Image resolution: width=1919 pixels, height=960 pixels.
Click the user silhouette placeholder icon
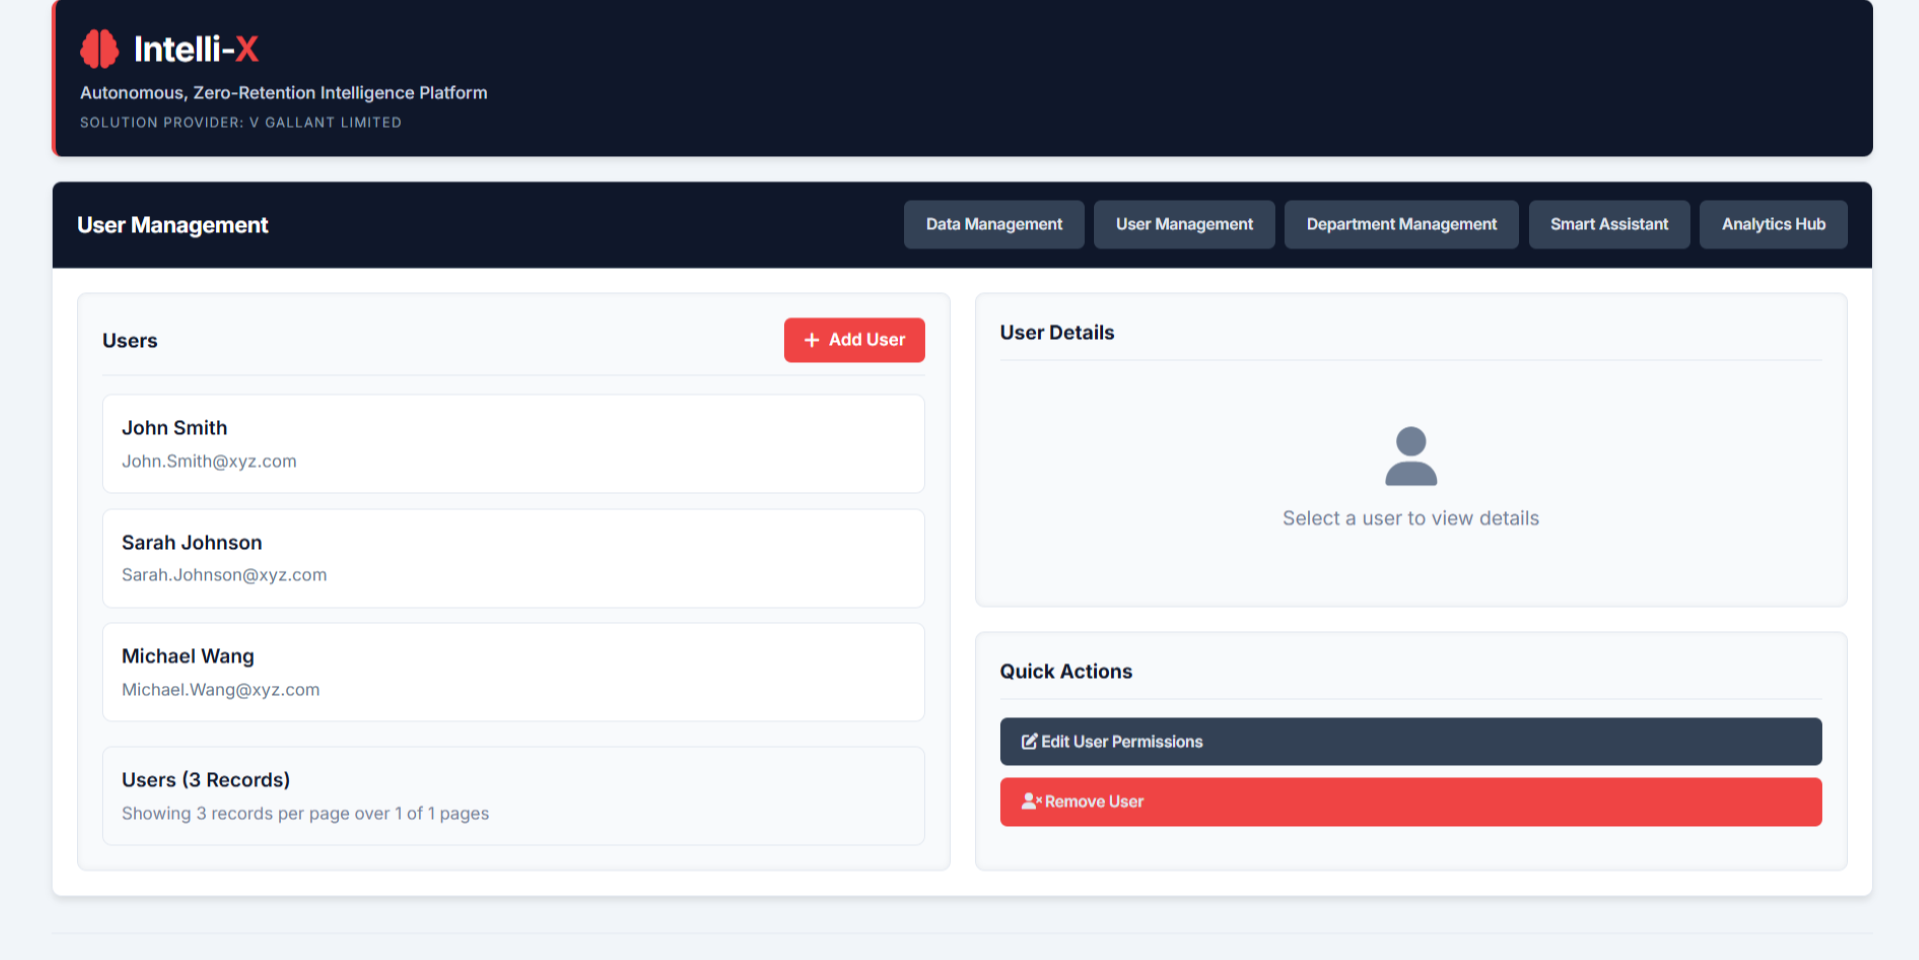click(x=1410, y=456)
